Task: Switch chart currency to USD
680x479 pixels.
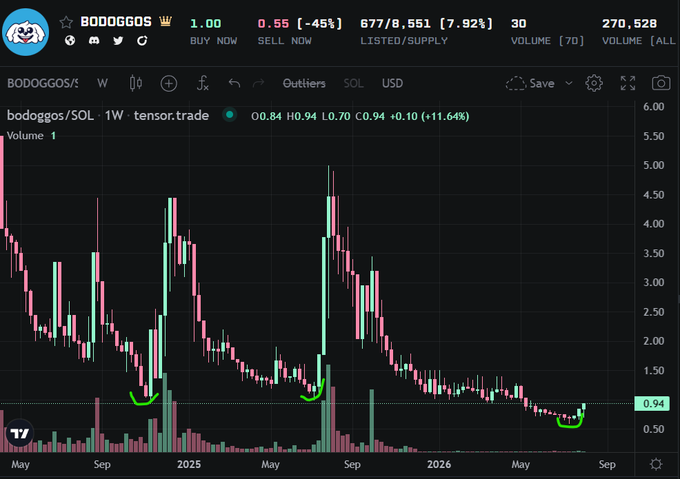Action: pos(392,83)
